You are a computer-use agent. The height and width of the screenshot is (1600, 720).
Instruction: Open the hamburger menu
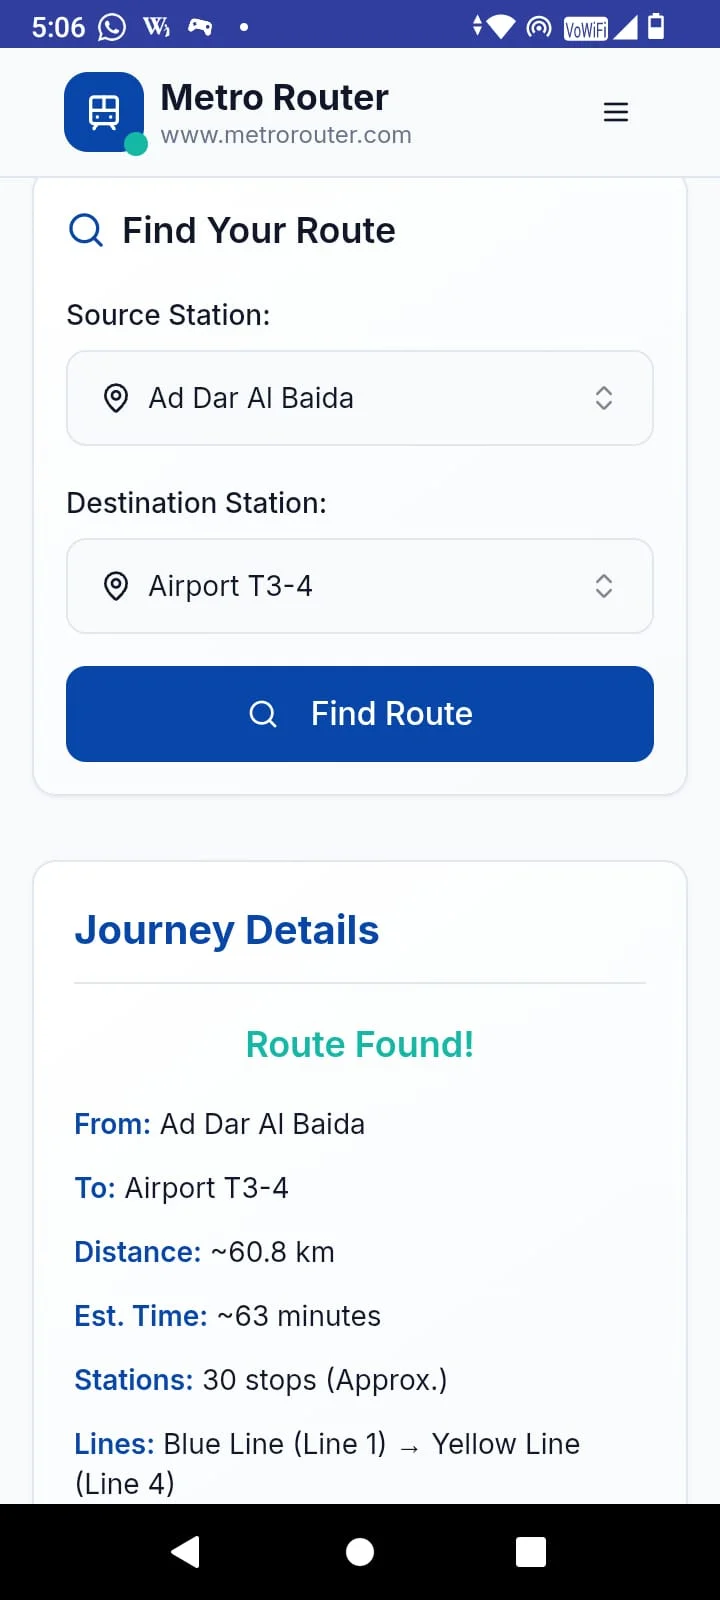616,112
